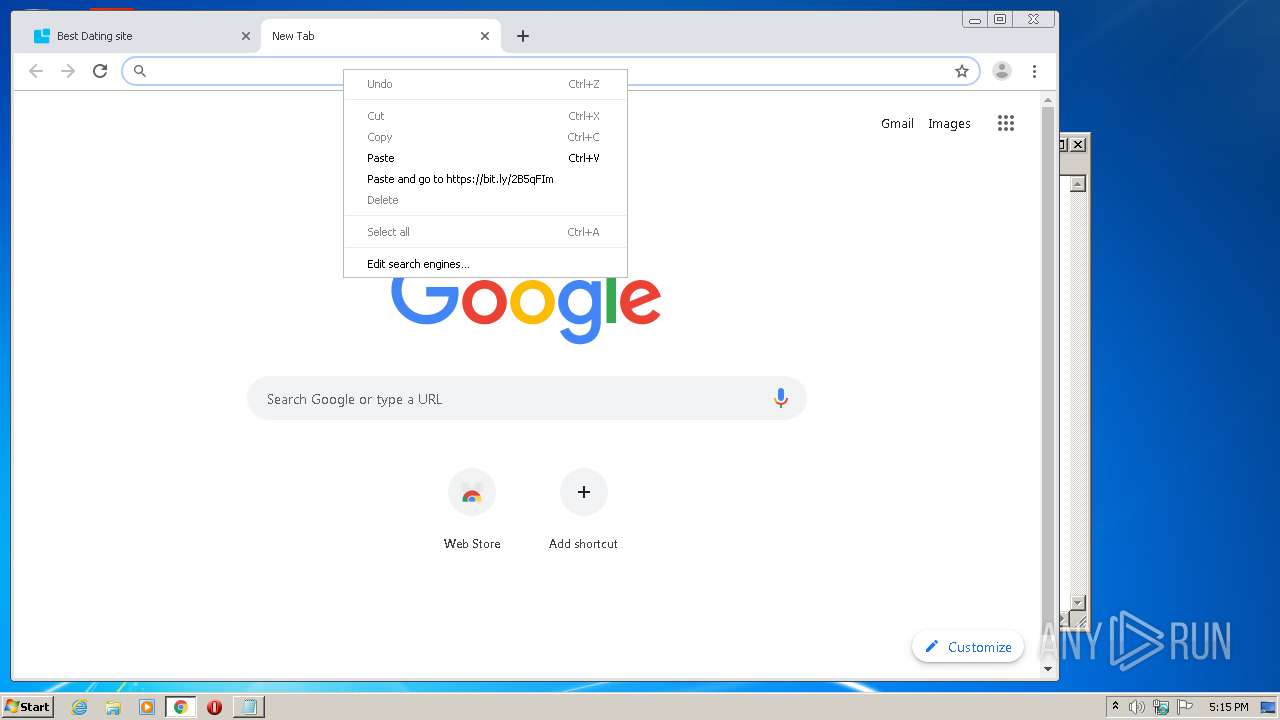
Task: Start voice search with the microphone icon
Action: click(781, 398)
